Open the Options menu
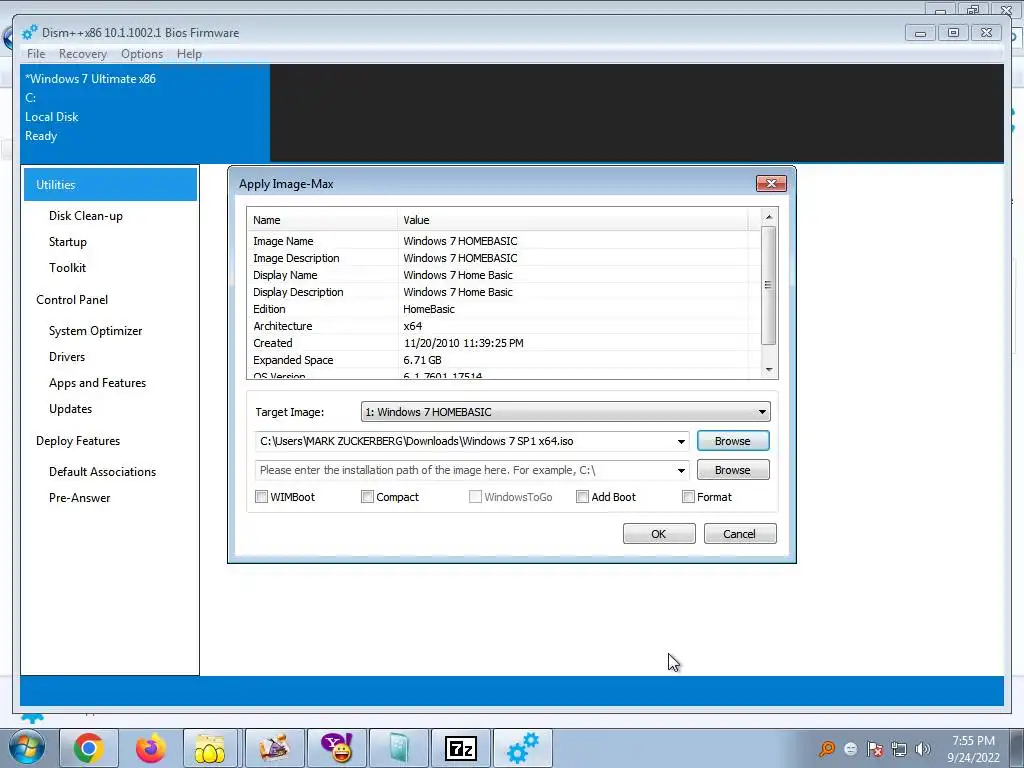 [x=142, y=54]
